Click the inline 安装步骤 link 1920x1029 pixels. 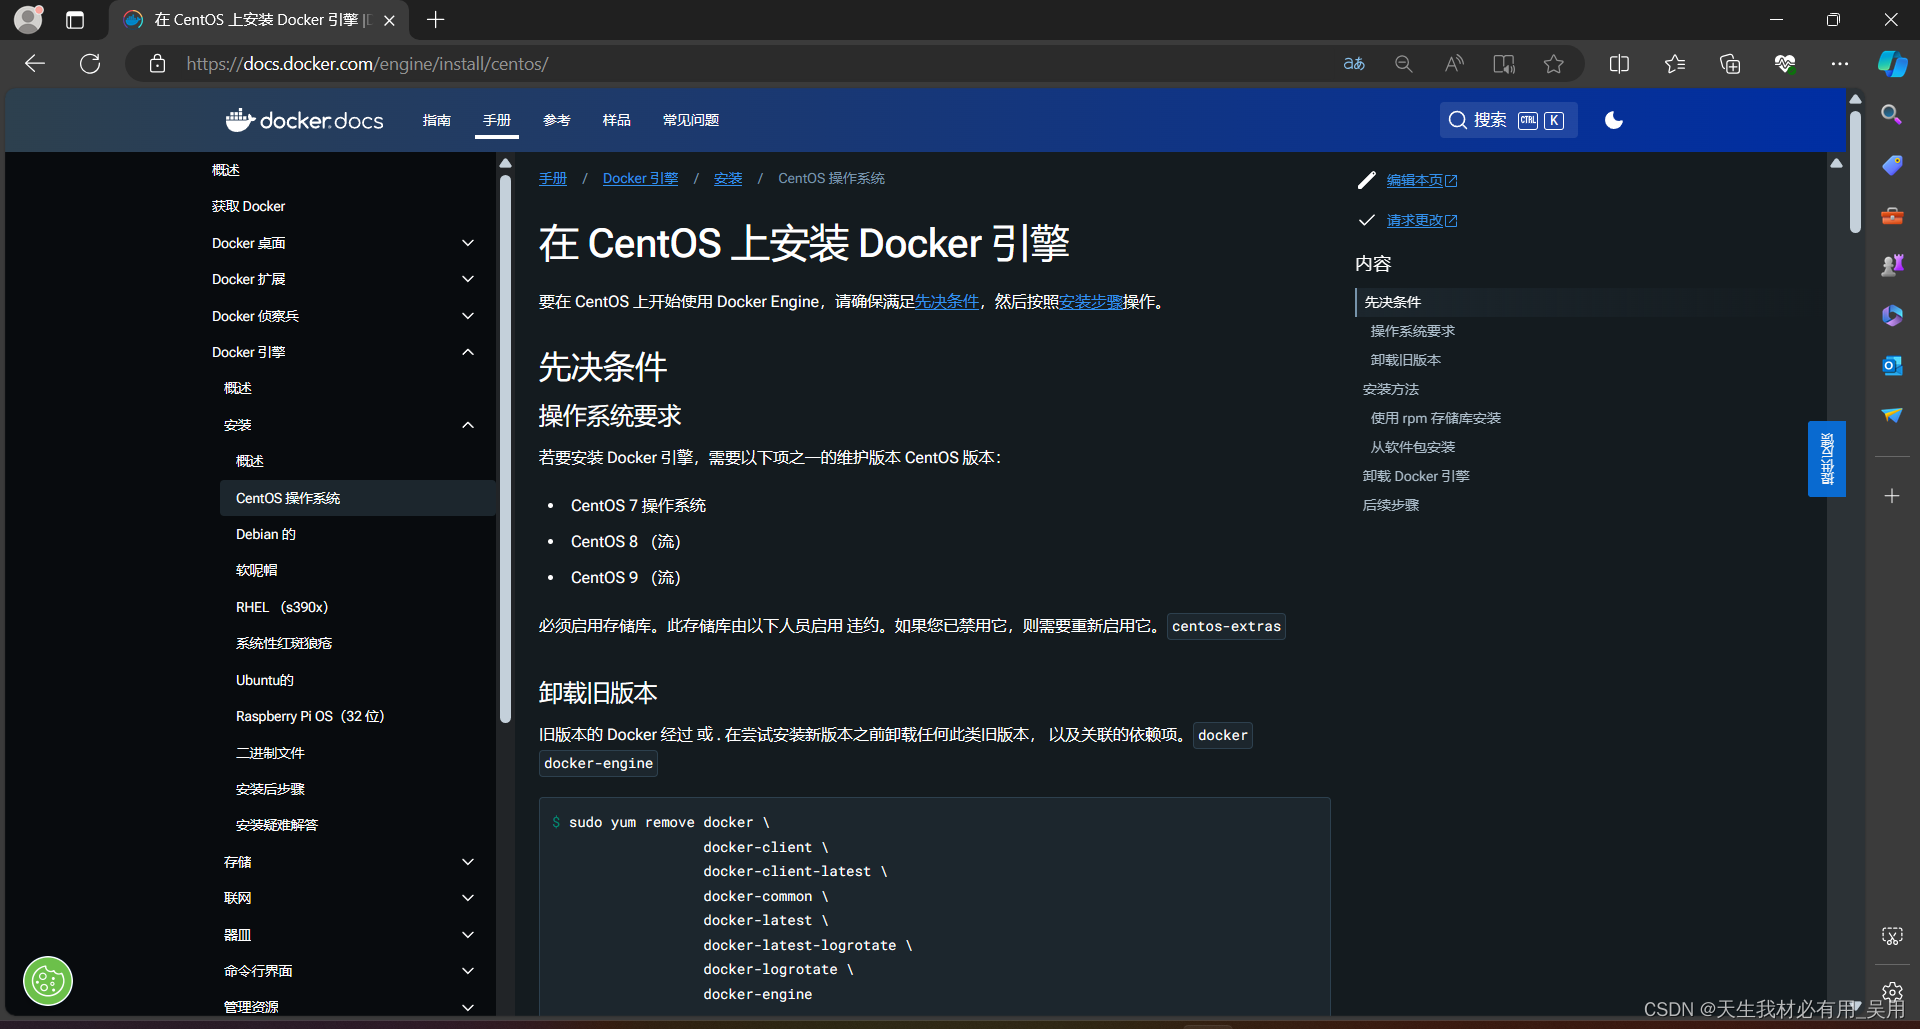pos(1091,302)
